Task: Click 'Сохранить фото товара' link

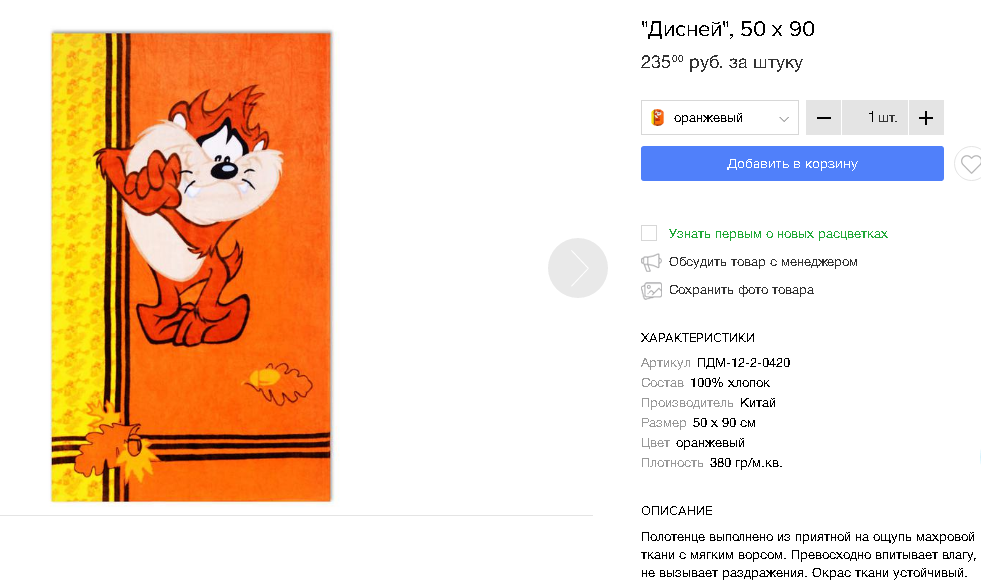Action: pos(741,290)
